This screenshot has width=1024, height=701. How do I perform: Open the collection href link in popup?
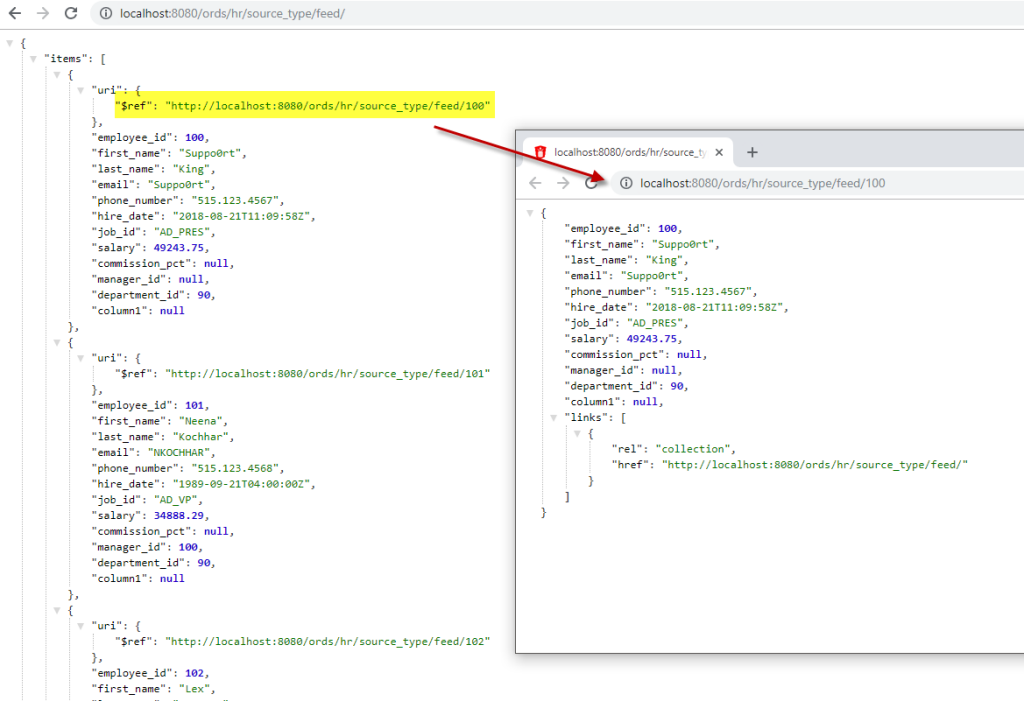(x=815, y=465)
